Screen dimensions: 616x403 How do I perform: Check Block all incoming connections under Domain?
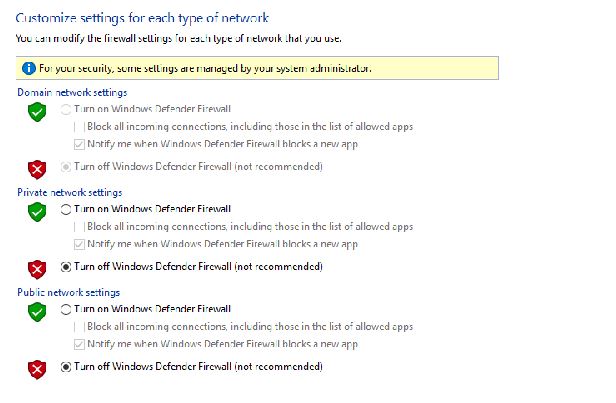pyautogui.click(x=80, y=126)
